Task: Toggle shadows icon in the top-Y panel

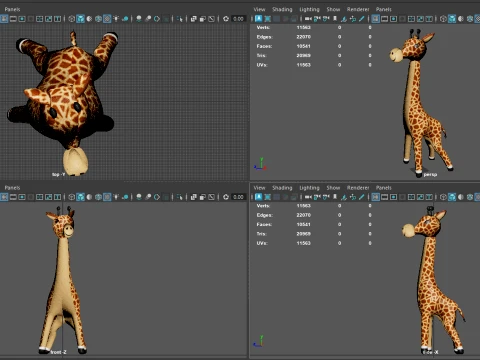Action: point(125,19)
